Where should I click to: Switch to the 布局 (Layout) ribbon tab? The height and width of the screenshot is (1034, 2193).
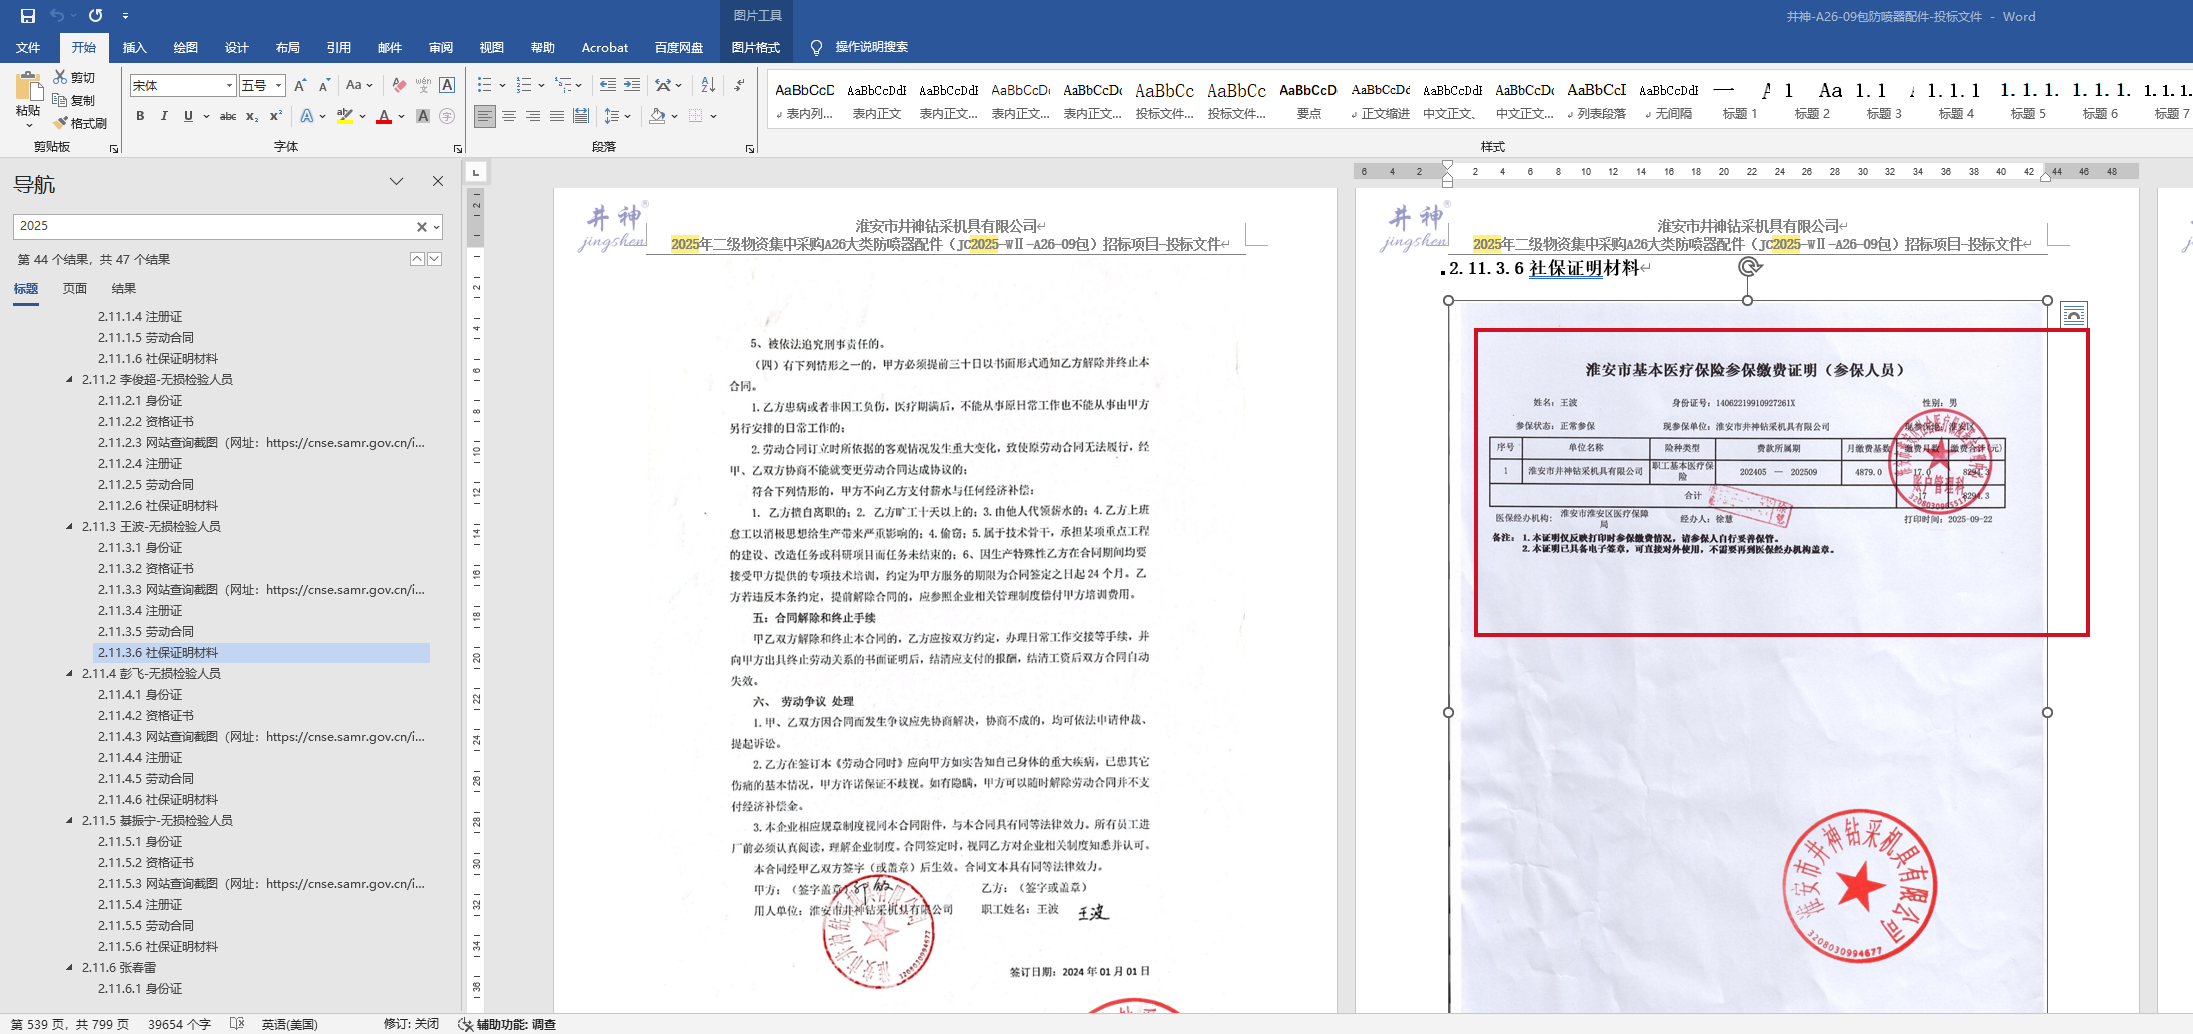click(287, 47)
